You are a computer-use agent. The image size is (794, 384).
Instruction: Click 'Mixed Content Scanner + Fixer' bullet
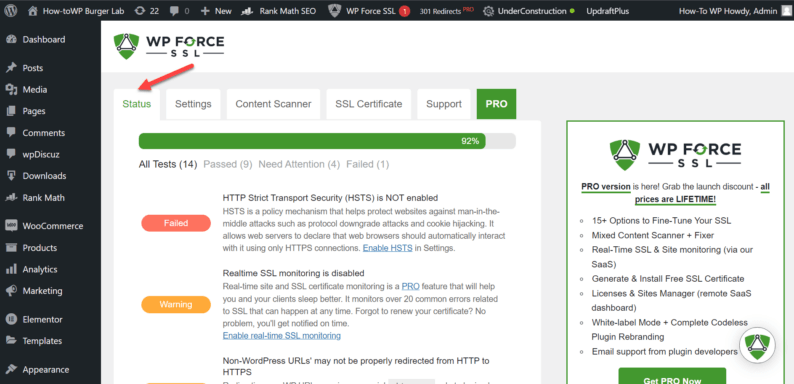pos(653,235)
